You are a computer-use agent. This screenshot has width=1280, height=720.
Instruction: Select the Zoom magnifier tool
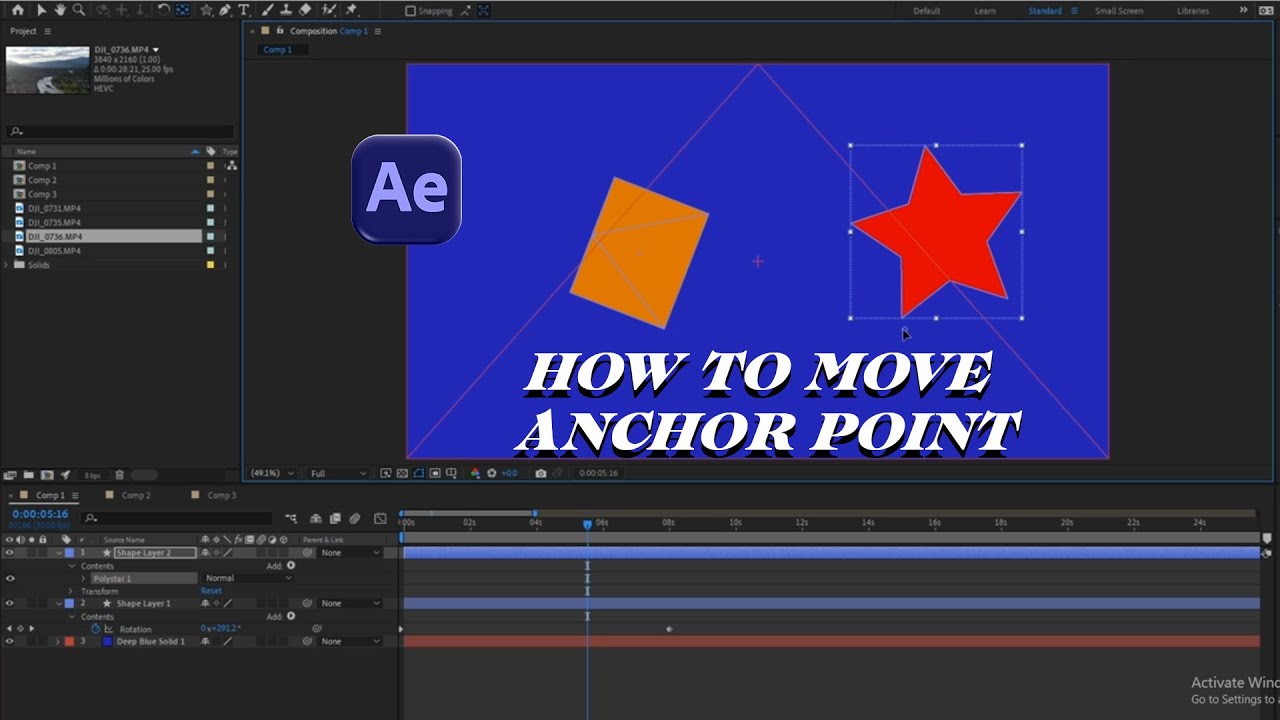[x=79, y=10]
